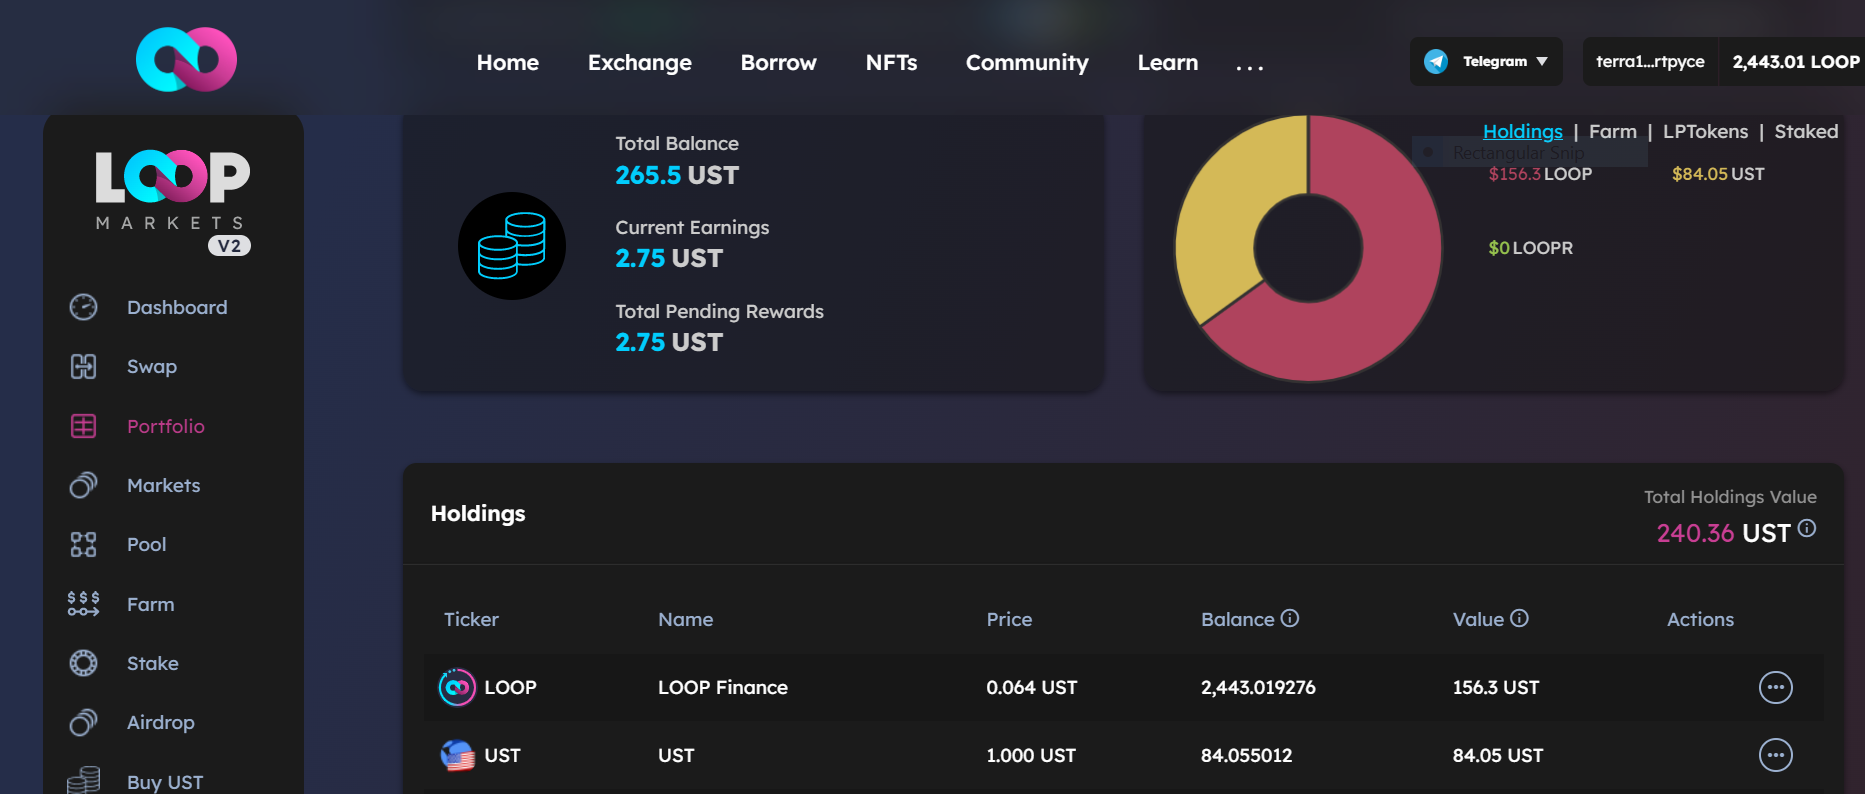Click the Dashboard gauge icon
The height and width of the screenshot is (794, 1865).
[x=83, y=307]
